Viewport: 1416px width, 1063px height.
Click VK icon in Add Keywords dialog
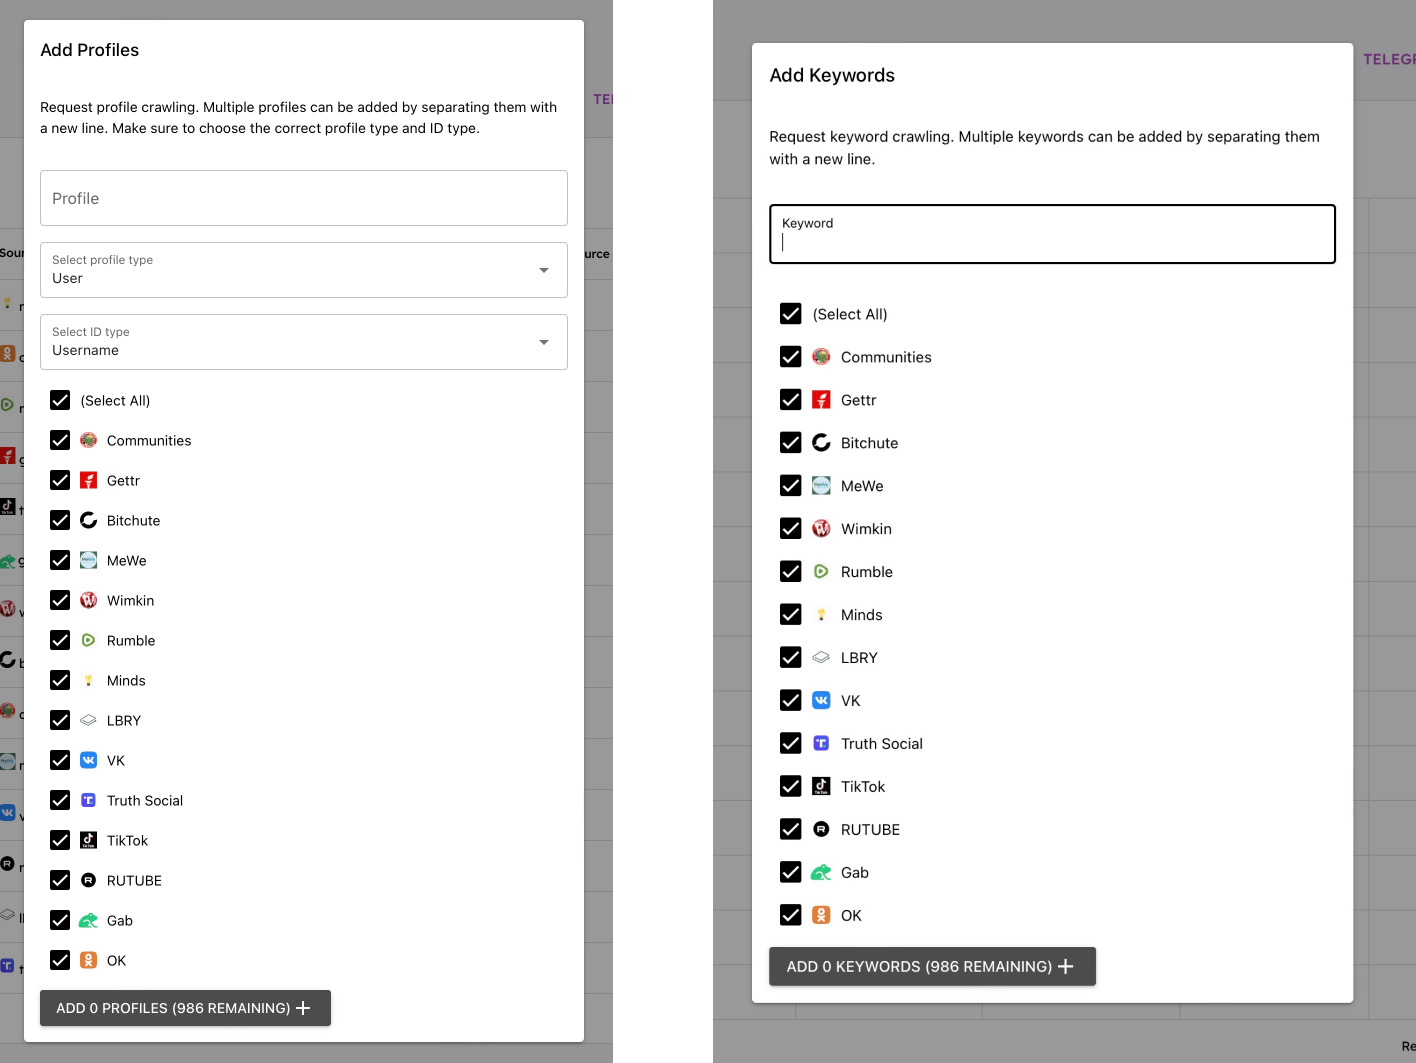(x=821, y=700)
